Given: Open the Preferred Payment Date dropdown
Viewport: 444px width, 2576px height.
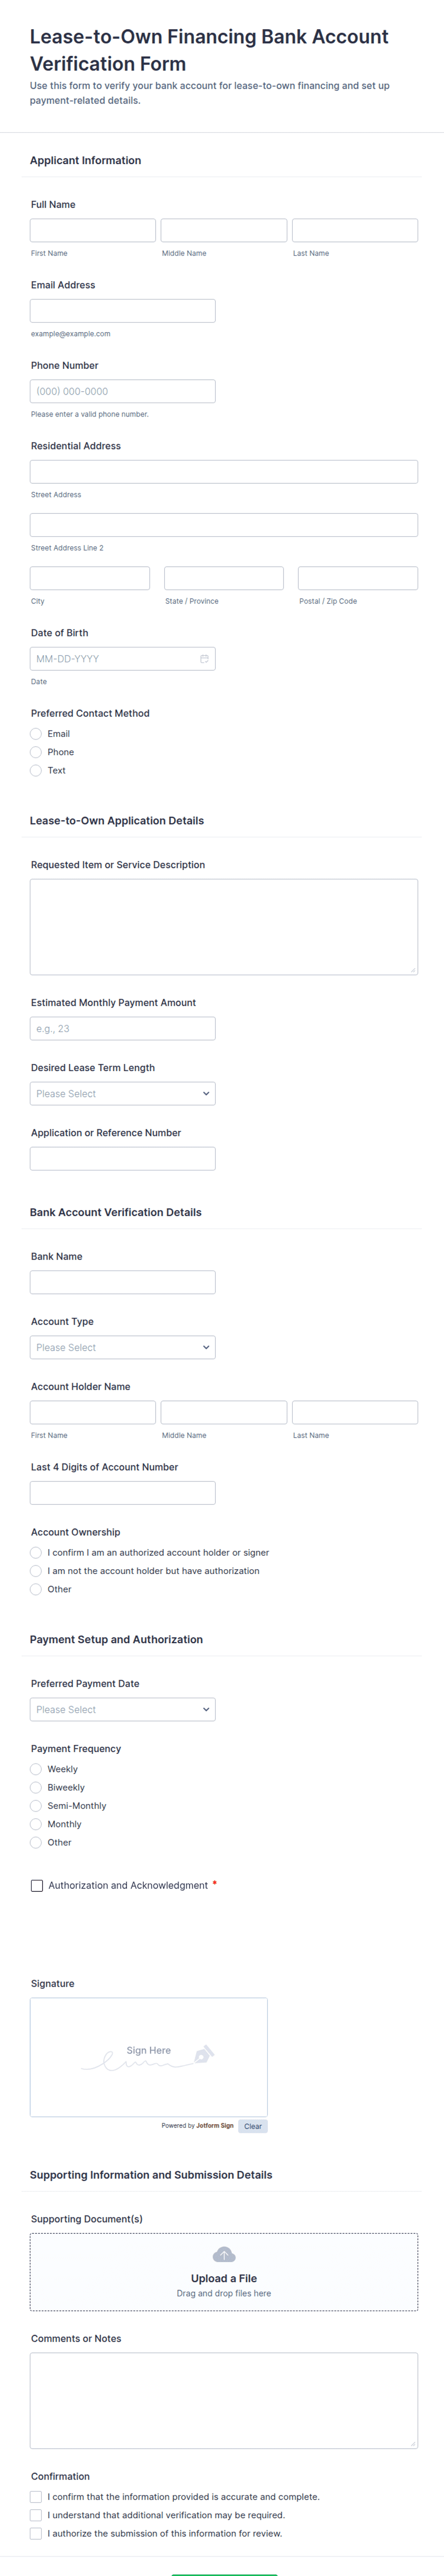Looking at the screenshot, I should click(122, 1710).
